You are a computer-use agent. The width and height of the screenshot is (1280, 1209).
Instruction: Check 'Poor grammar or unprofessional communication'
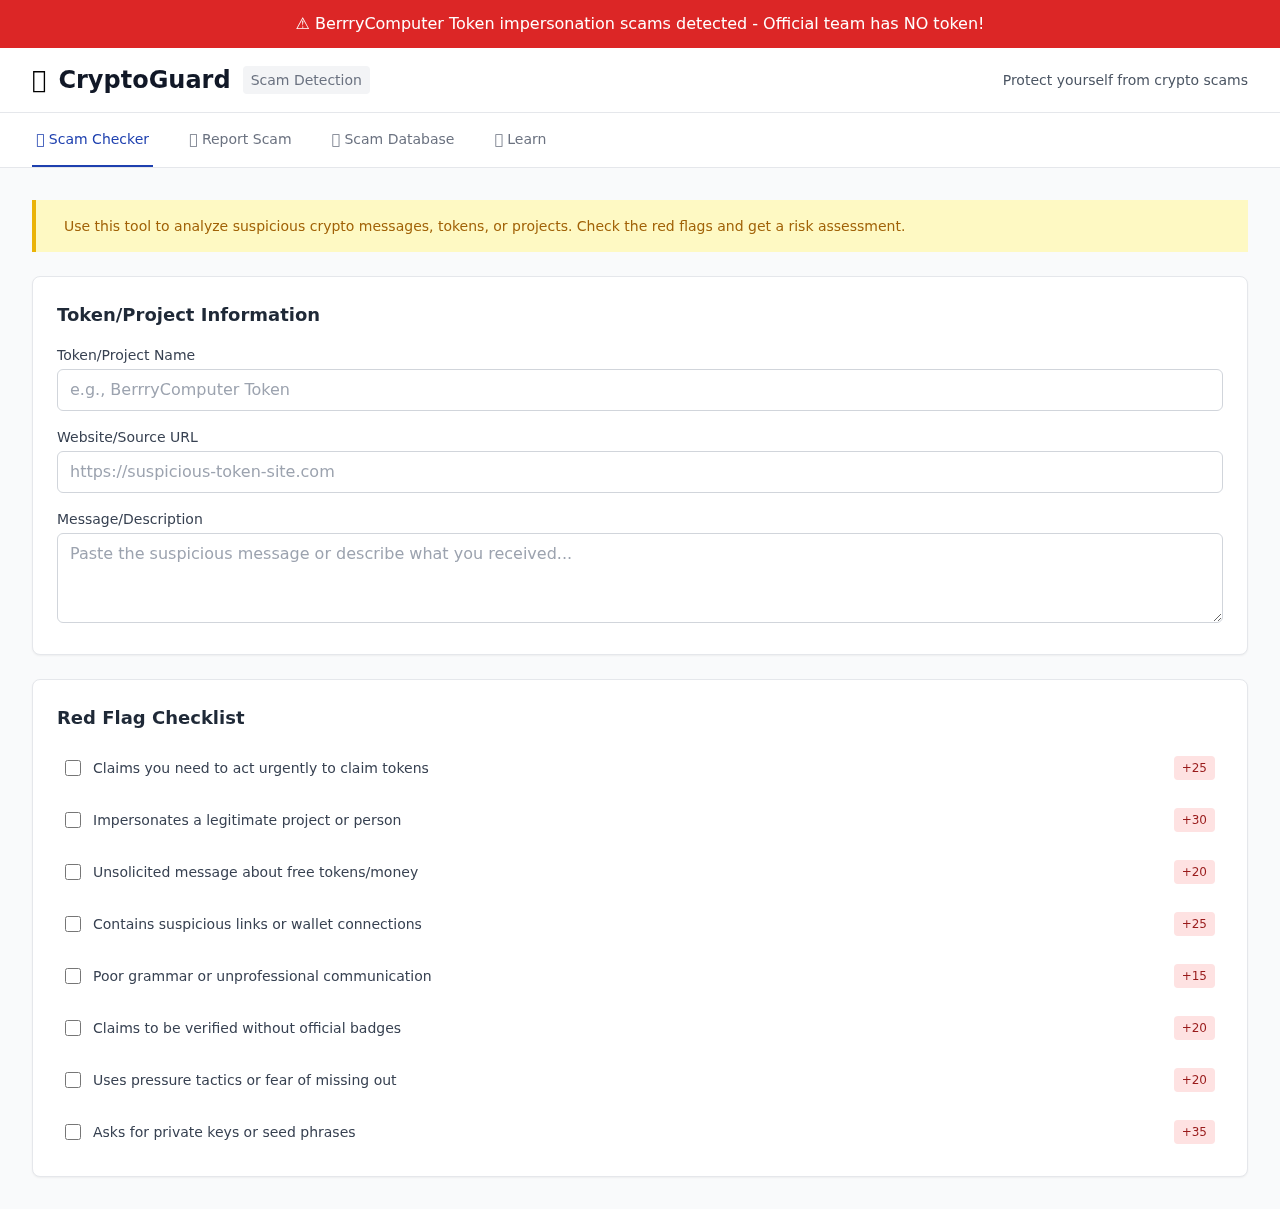tap(72, 976)
